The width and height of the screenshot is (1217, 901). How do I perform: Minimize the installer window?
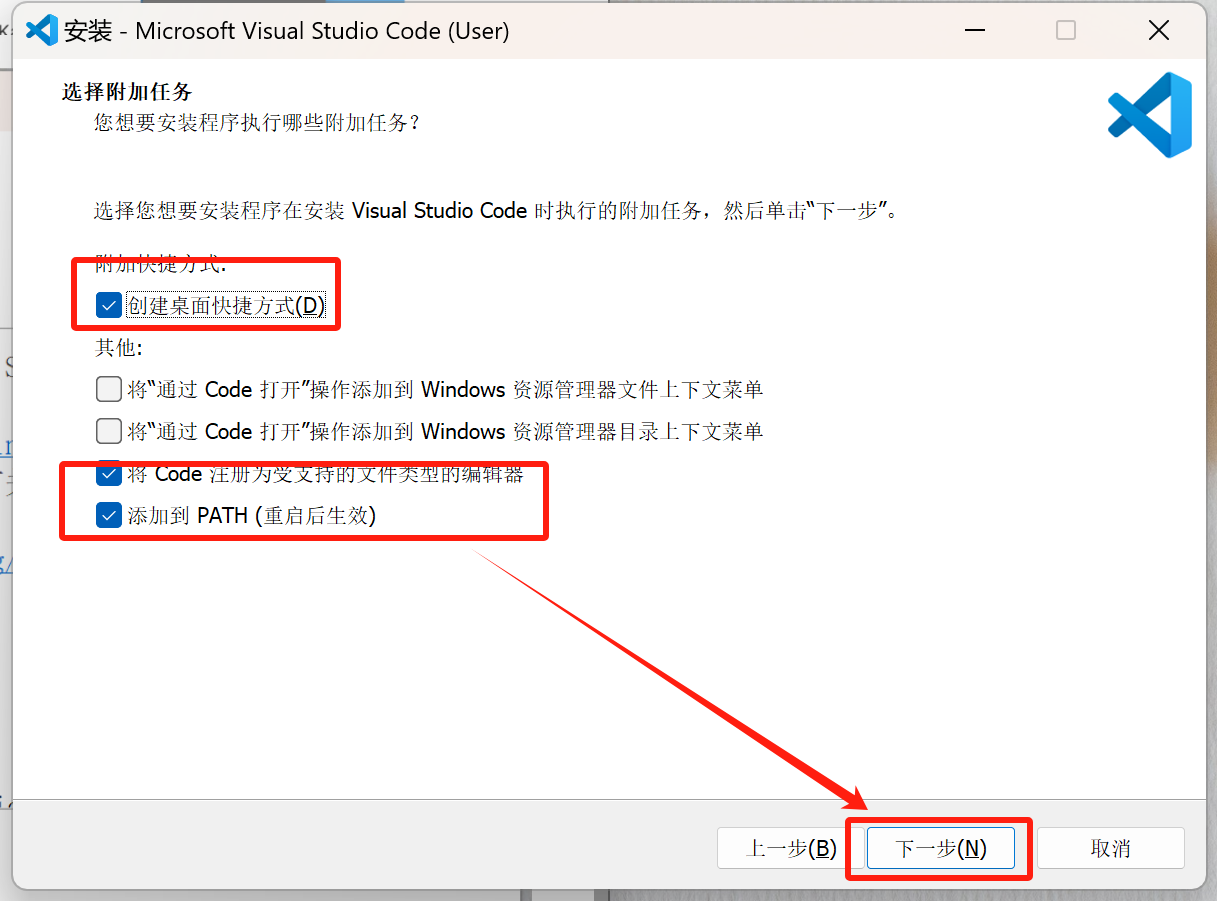973,31
